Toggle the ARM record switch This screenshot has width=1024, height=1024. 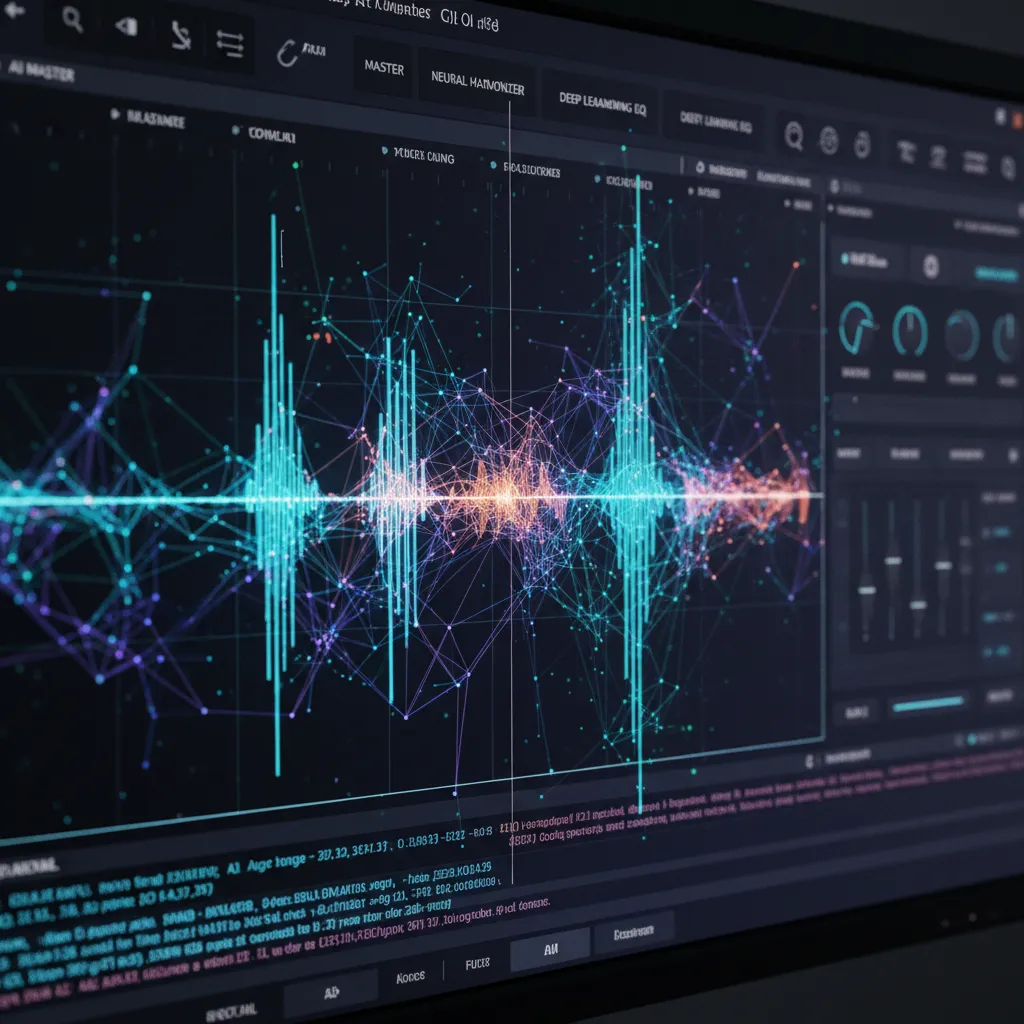point(315,51)
